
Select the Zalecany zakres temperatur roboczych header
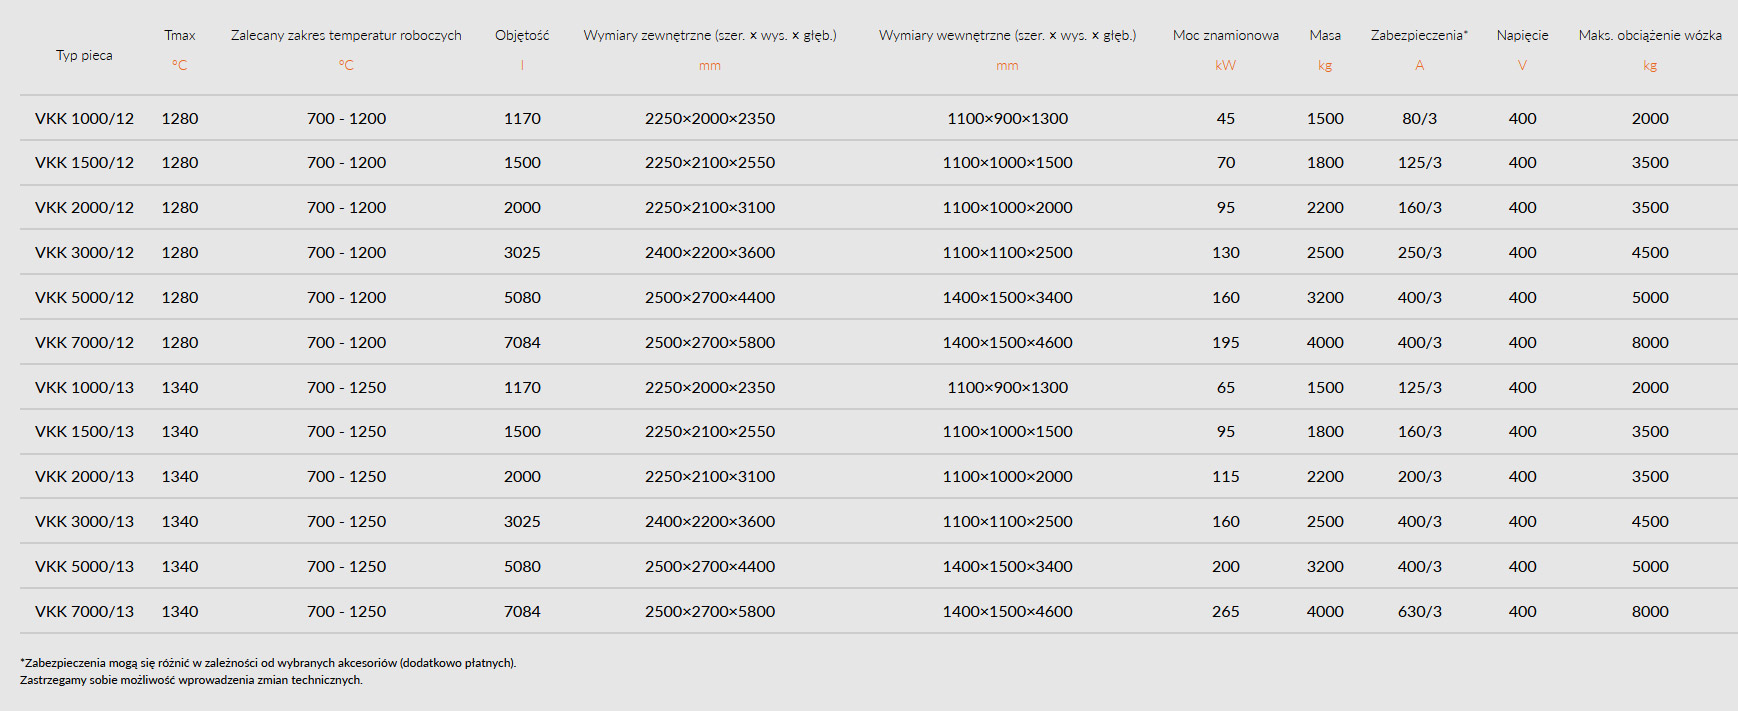pyautogui.click(x=346, y=35)
